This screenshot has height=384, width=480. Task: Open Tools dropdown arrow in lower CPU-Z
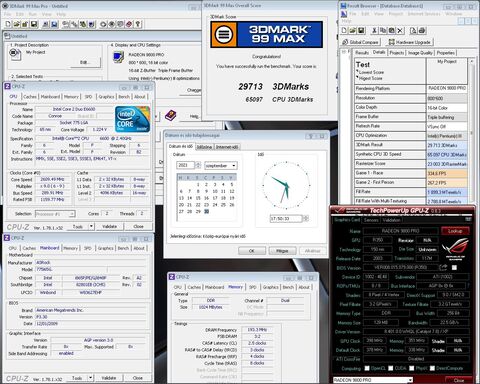tap(90, 378)
